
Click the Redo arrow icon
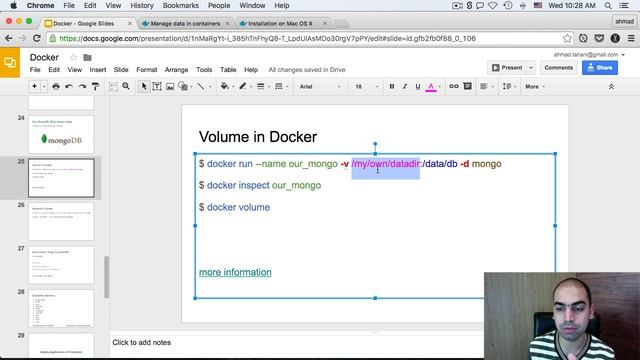click(x=82, y=87)
